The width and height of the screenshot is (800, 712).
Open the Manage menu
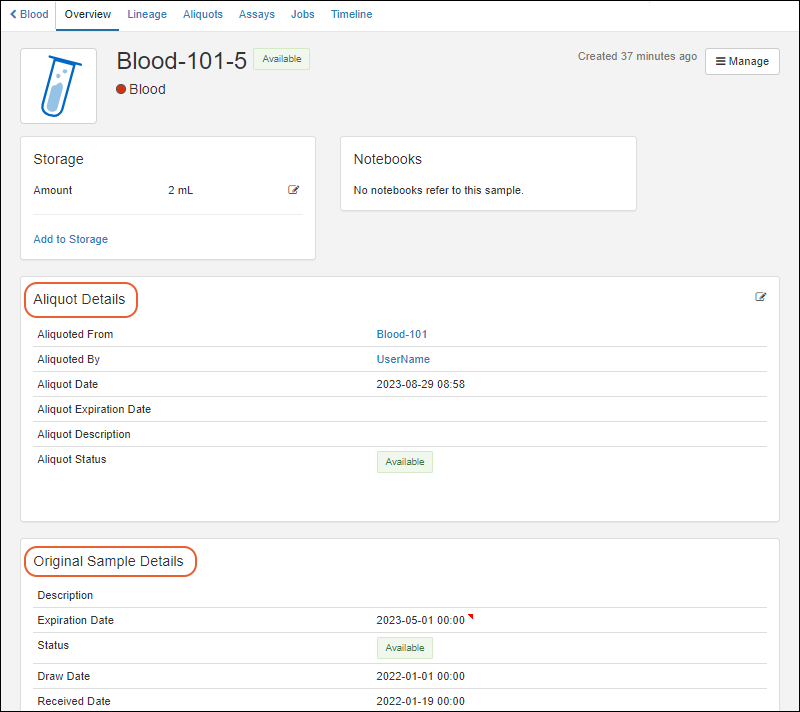point(742,61)
